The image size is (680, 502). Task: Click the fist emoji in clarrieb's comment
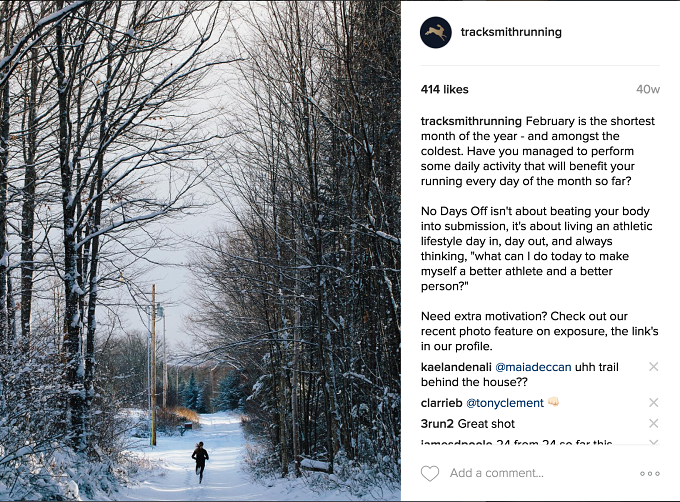tap(553, 402)
